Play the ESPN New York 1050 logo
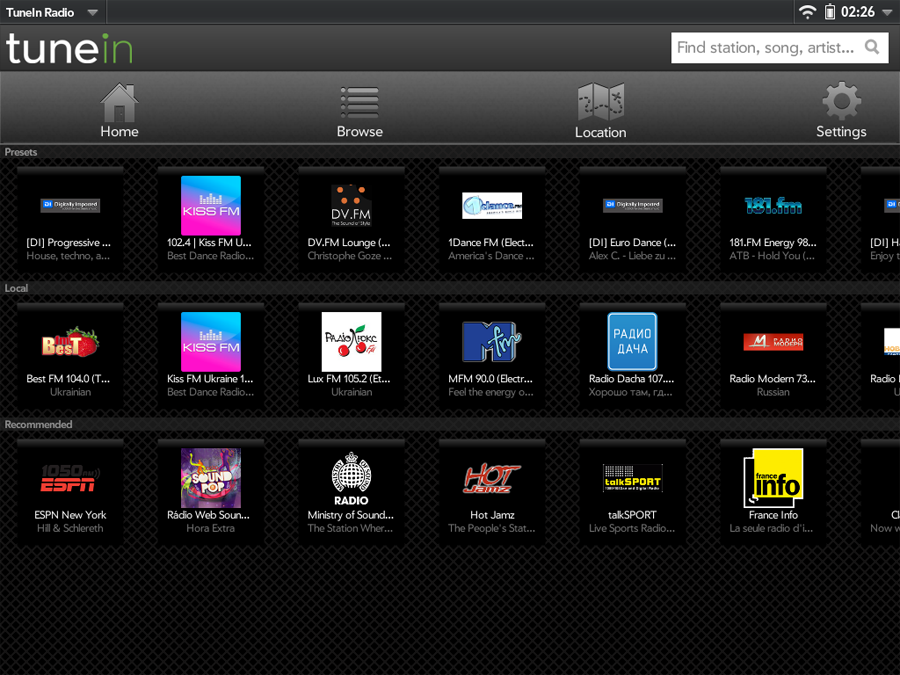 click(x=70, y=478)
